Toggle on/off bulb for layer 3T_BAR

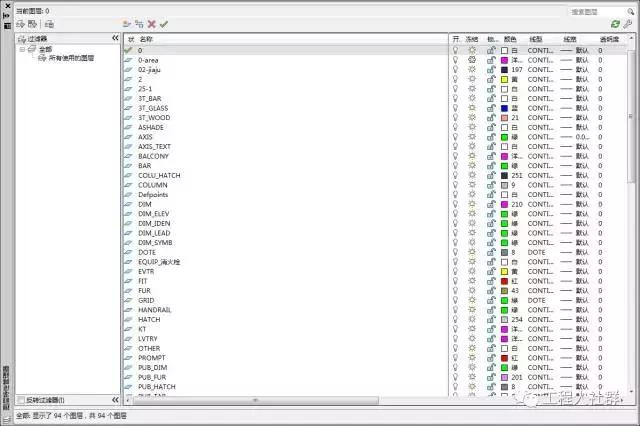click(456, 98)
